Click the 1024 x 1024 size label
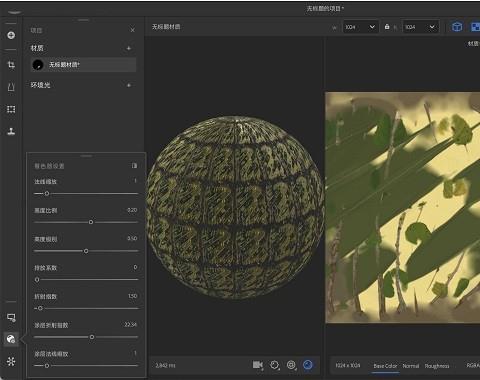The image size is (480, 380). [x=348, y=365]
